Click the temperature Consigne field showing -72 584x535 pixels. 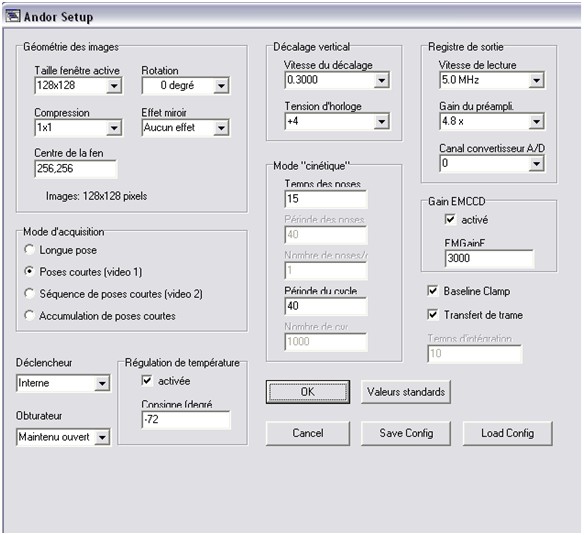point(186,420)
